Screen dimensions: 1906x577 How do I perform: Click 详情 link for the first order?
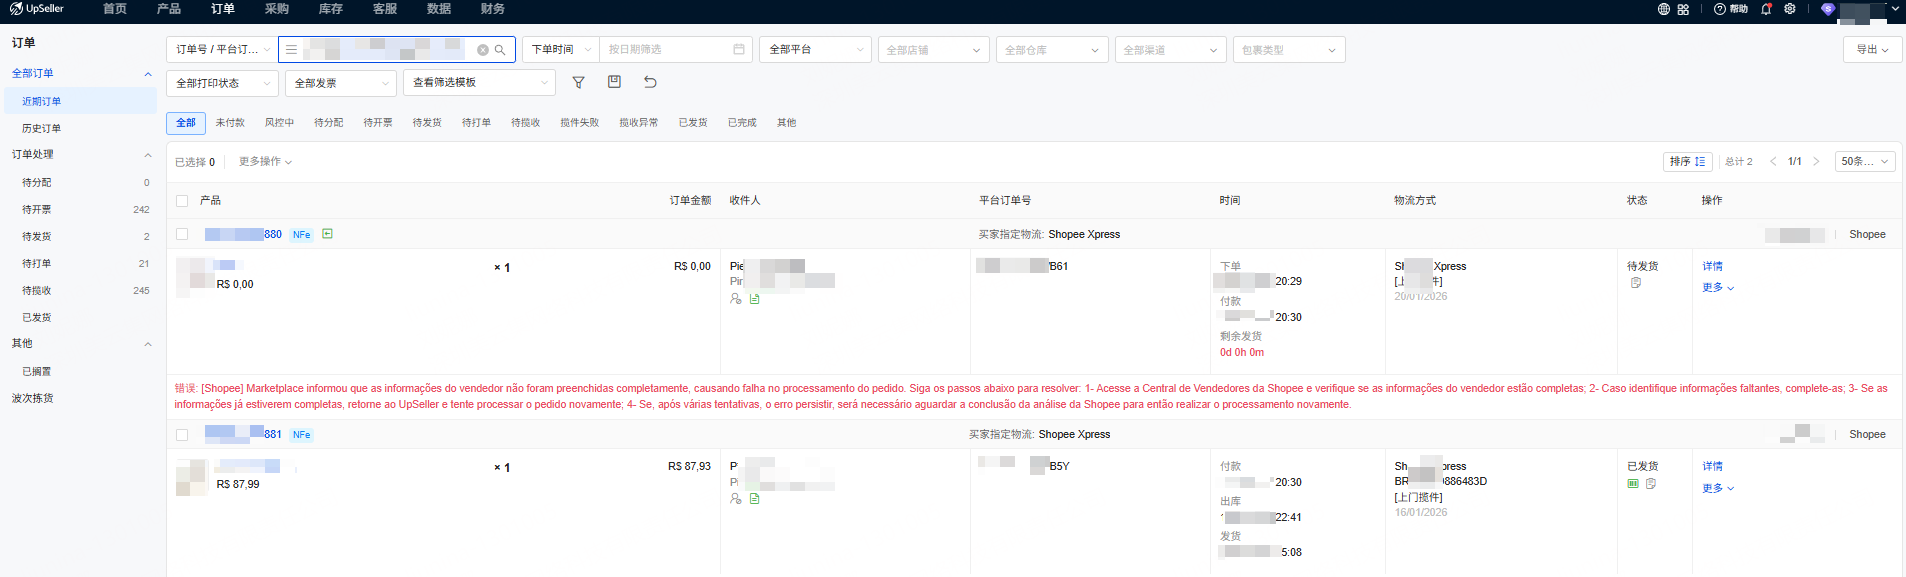pyautogui.click(x=1712, y=266)
